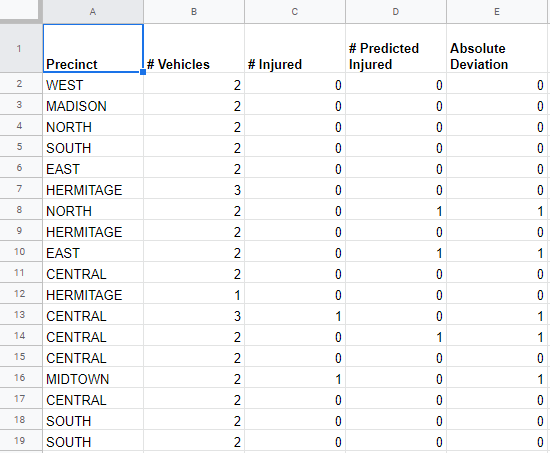This screenshot has width=550, height=453.
Task: Click vehicles value 3 in row 7
Action: pyautogui.click(x=194, y=189)
